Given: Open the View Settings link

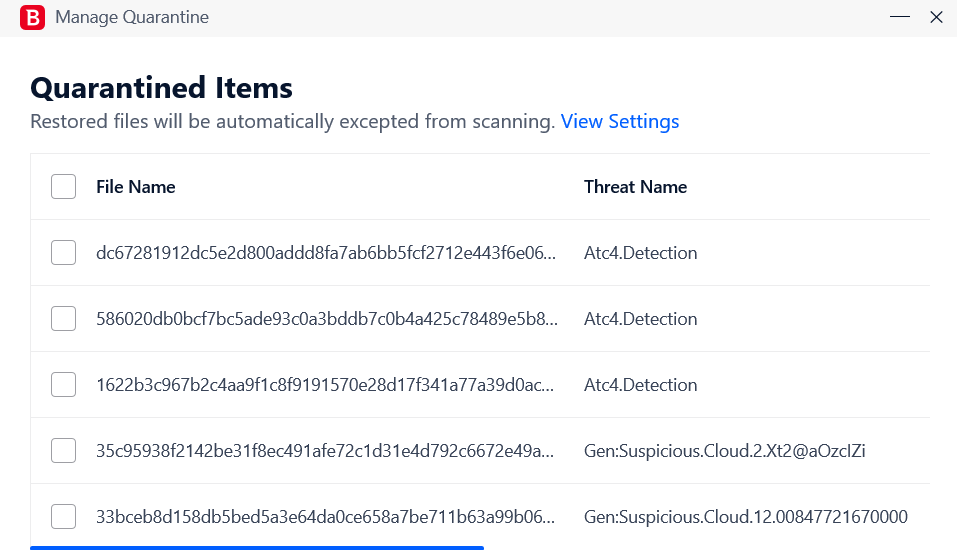Looking at the screenshot, I should pos(619,121).
